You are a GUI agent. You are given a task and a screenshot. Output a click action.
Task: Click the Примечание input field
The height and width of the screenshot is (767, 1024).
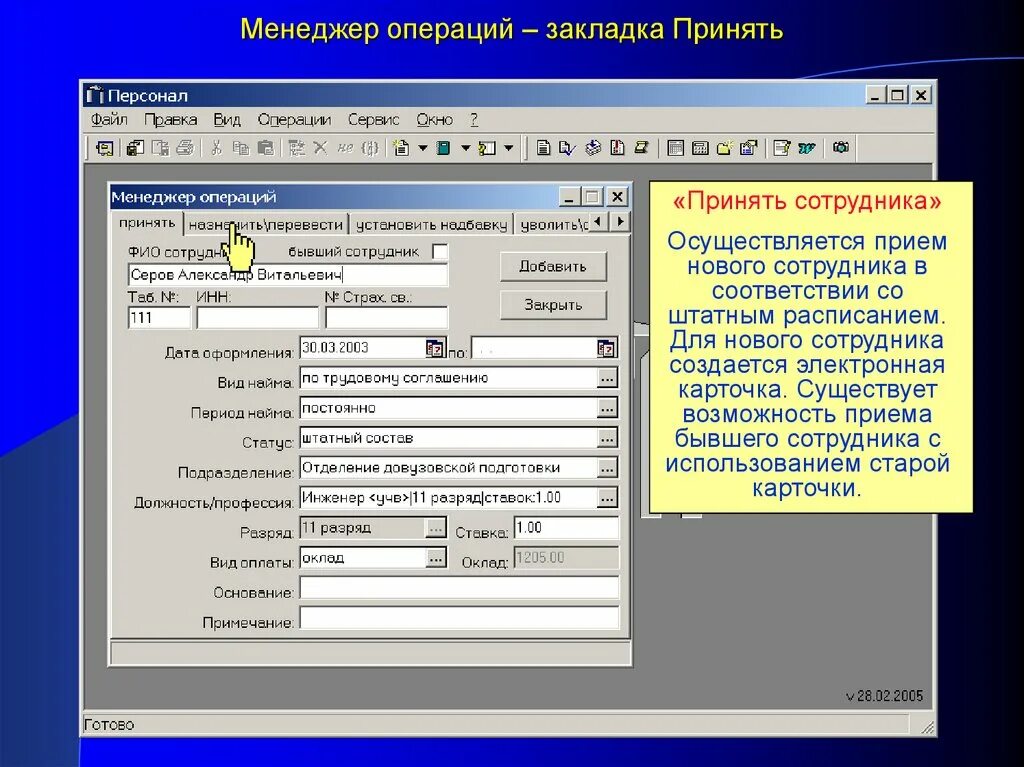coord(459,618)
